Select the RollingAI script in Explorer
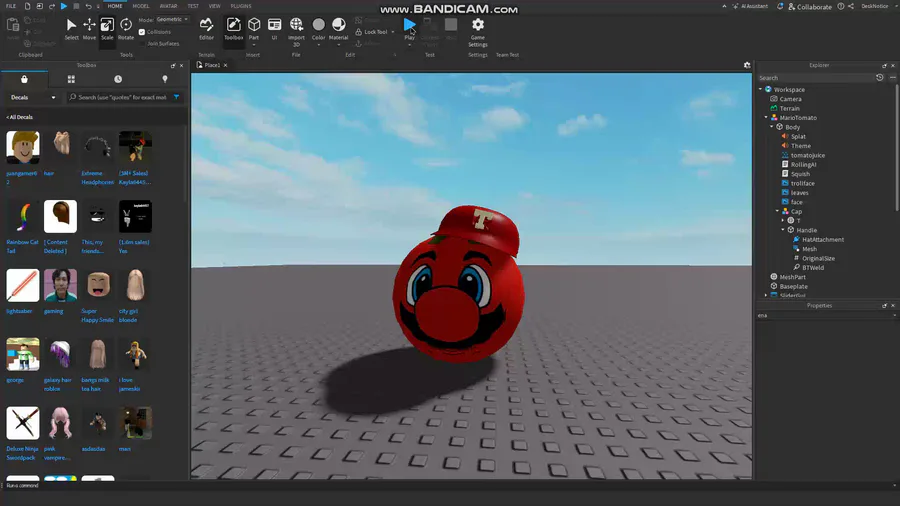This screenshot has width=900, height=506. click(803, 165)
